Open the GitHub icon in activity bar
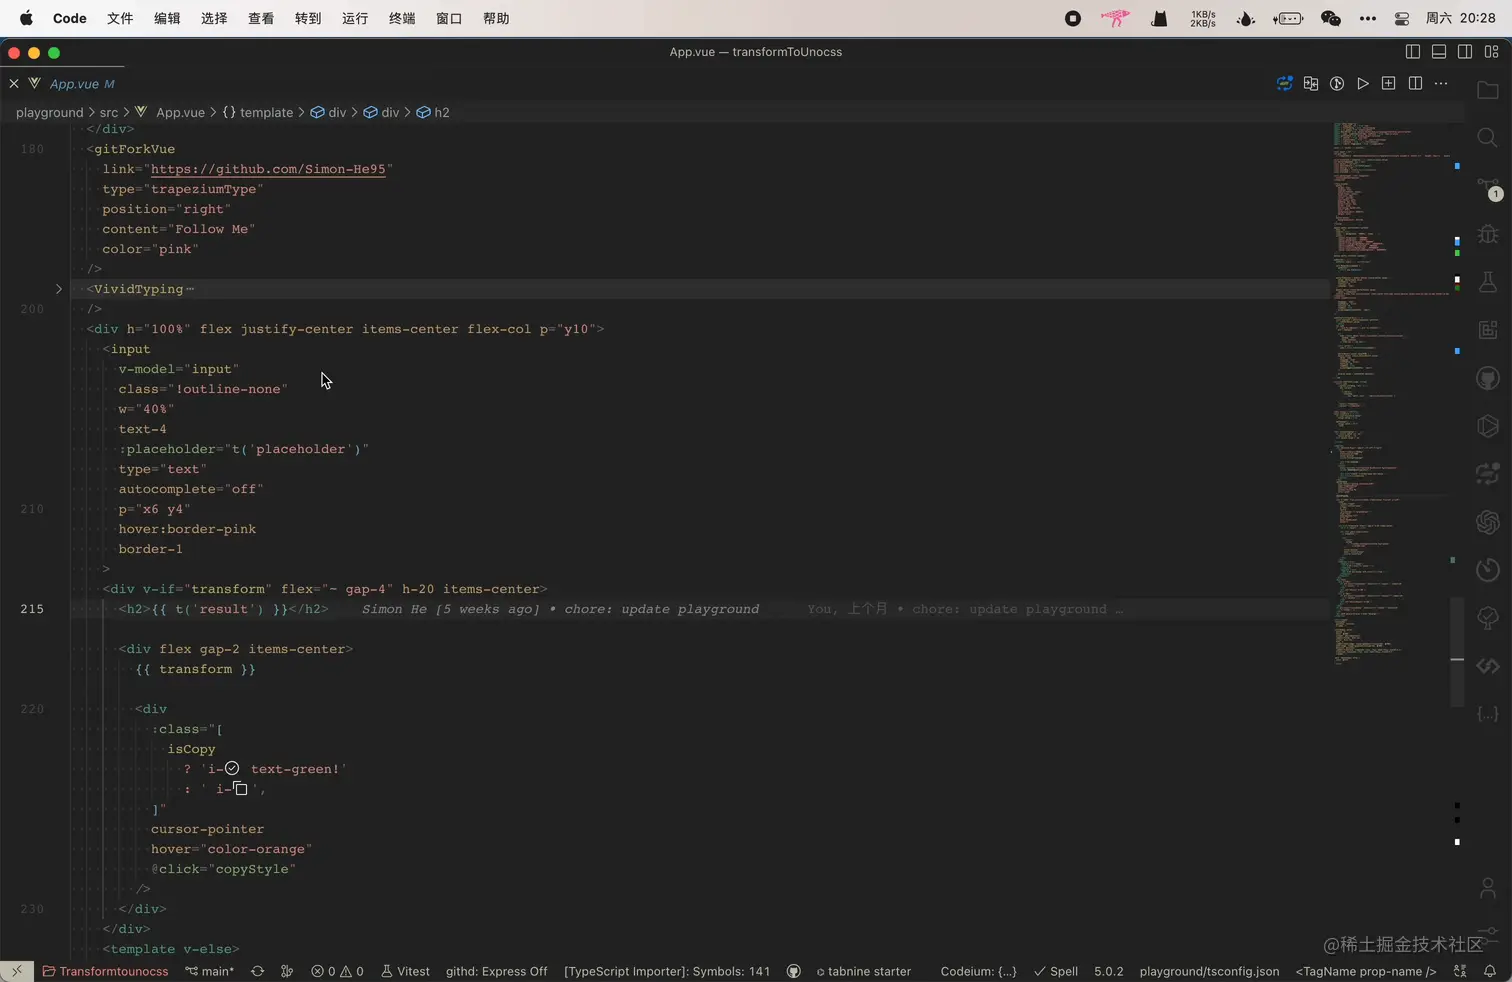 tap(1488, 378)
